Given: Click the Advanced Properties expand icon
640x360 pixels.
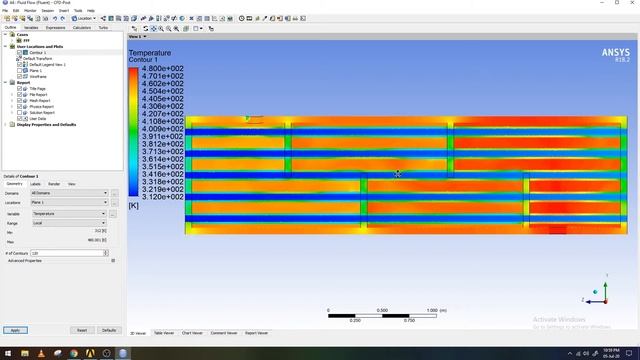Looking at the screenshot, I should pos(113,260).
